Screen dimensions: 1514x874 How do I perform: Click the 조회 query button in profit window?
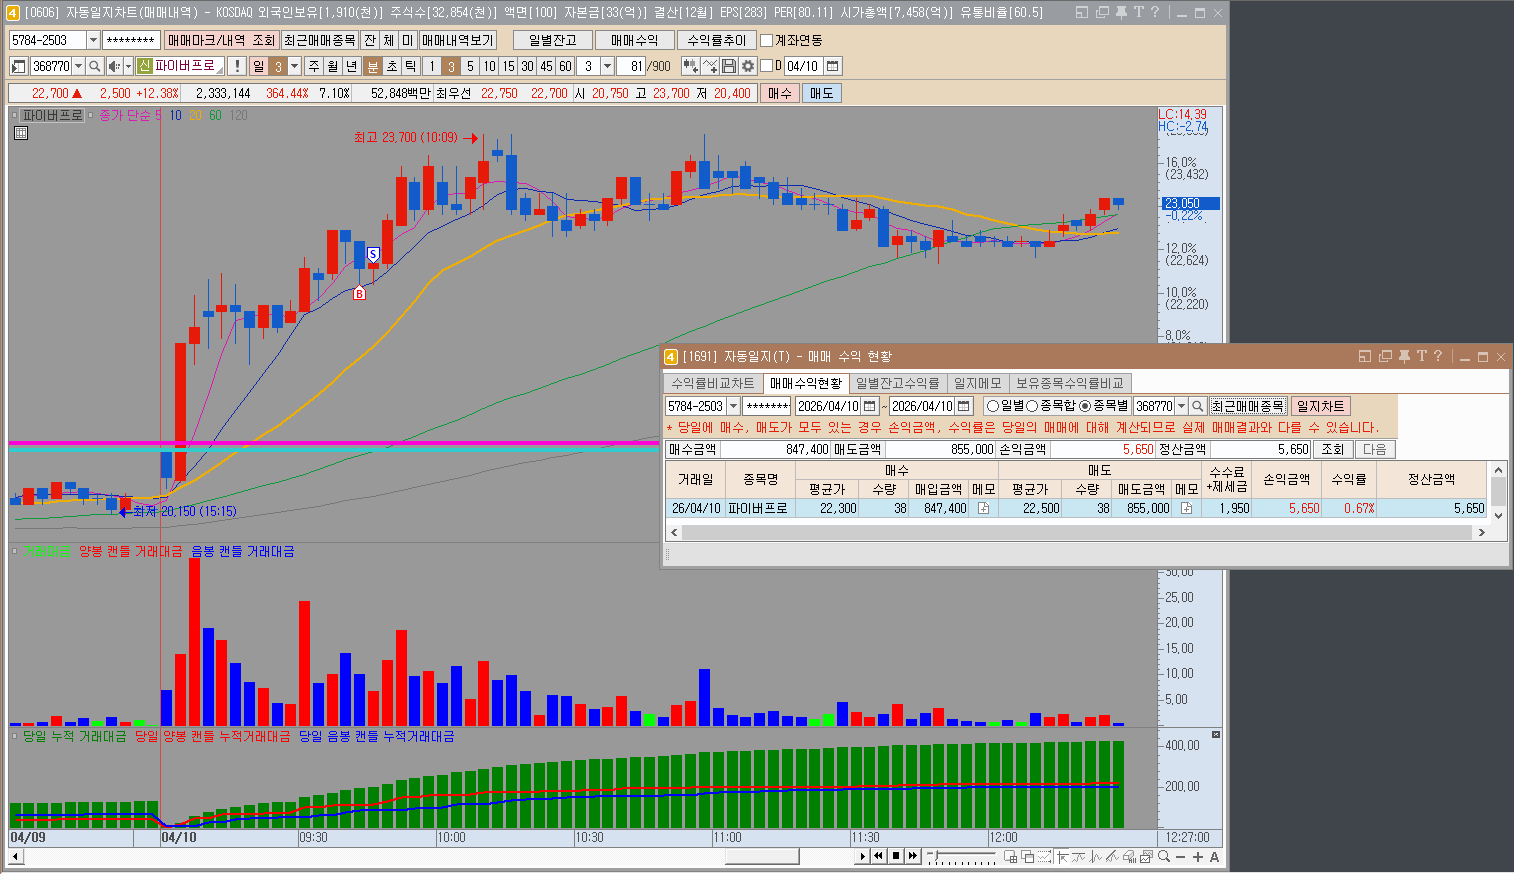(1333, 449)
